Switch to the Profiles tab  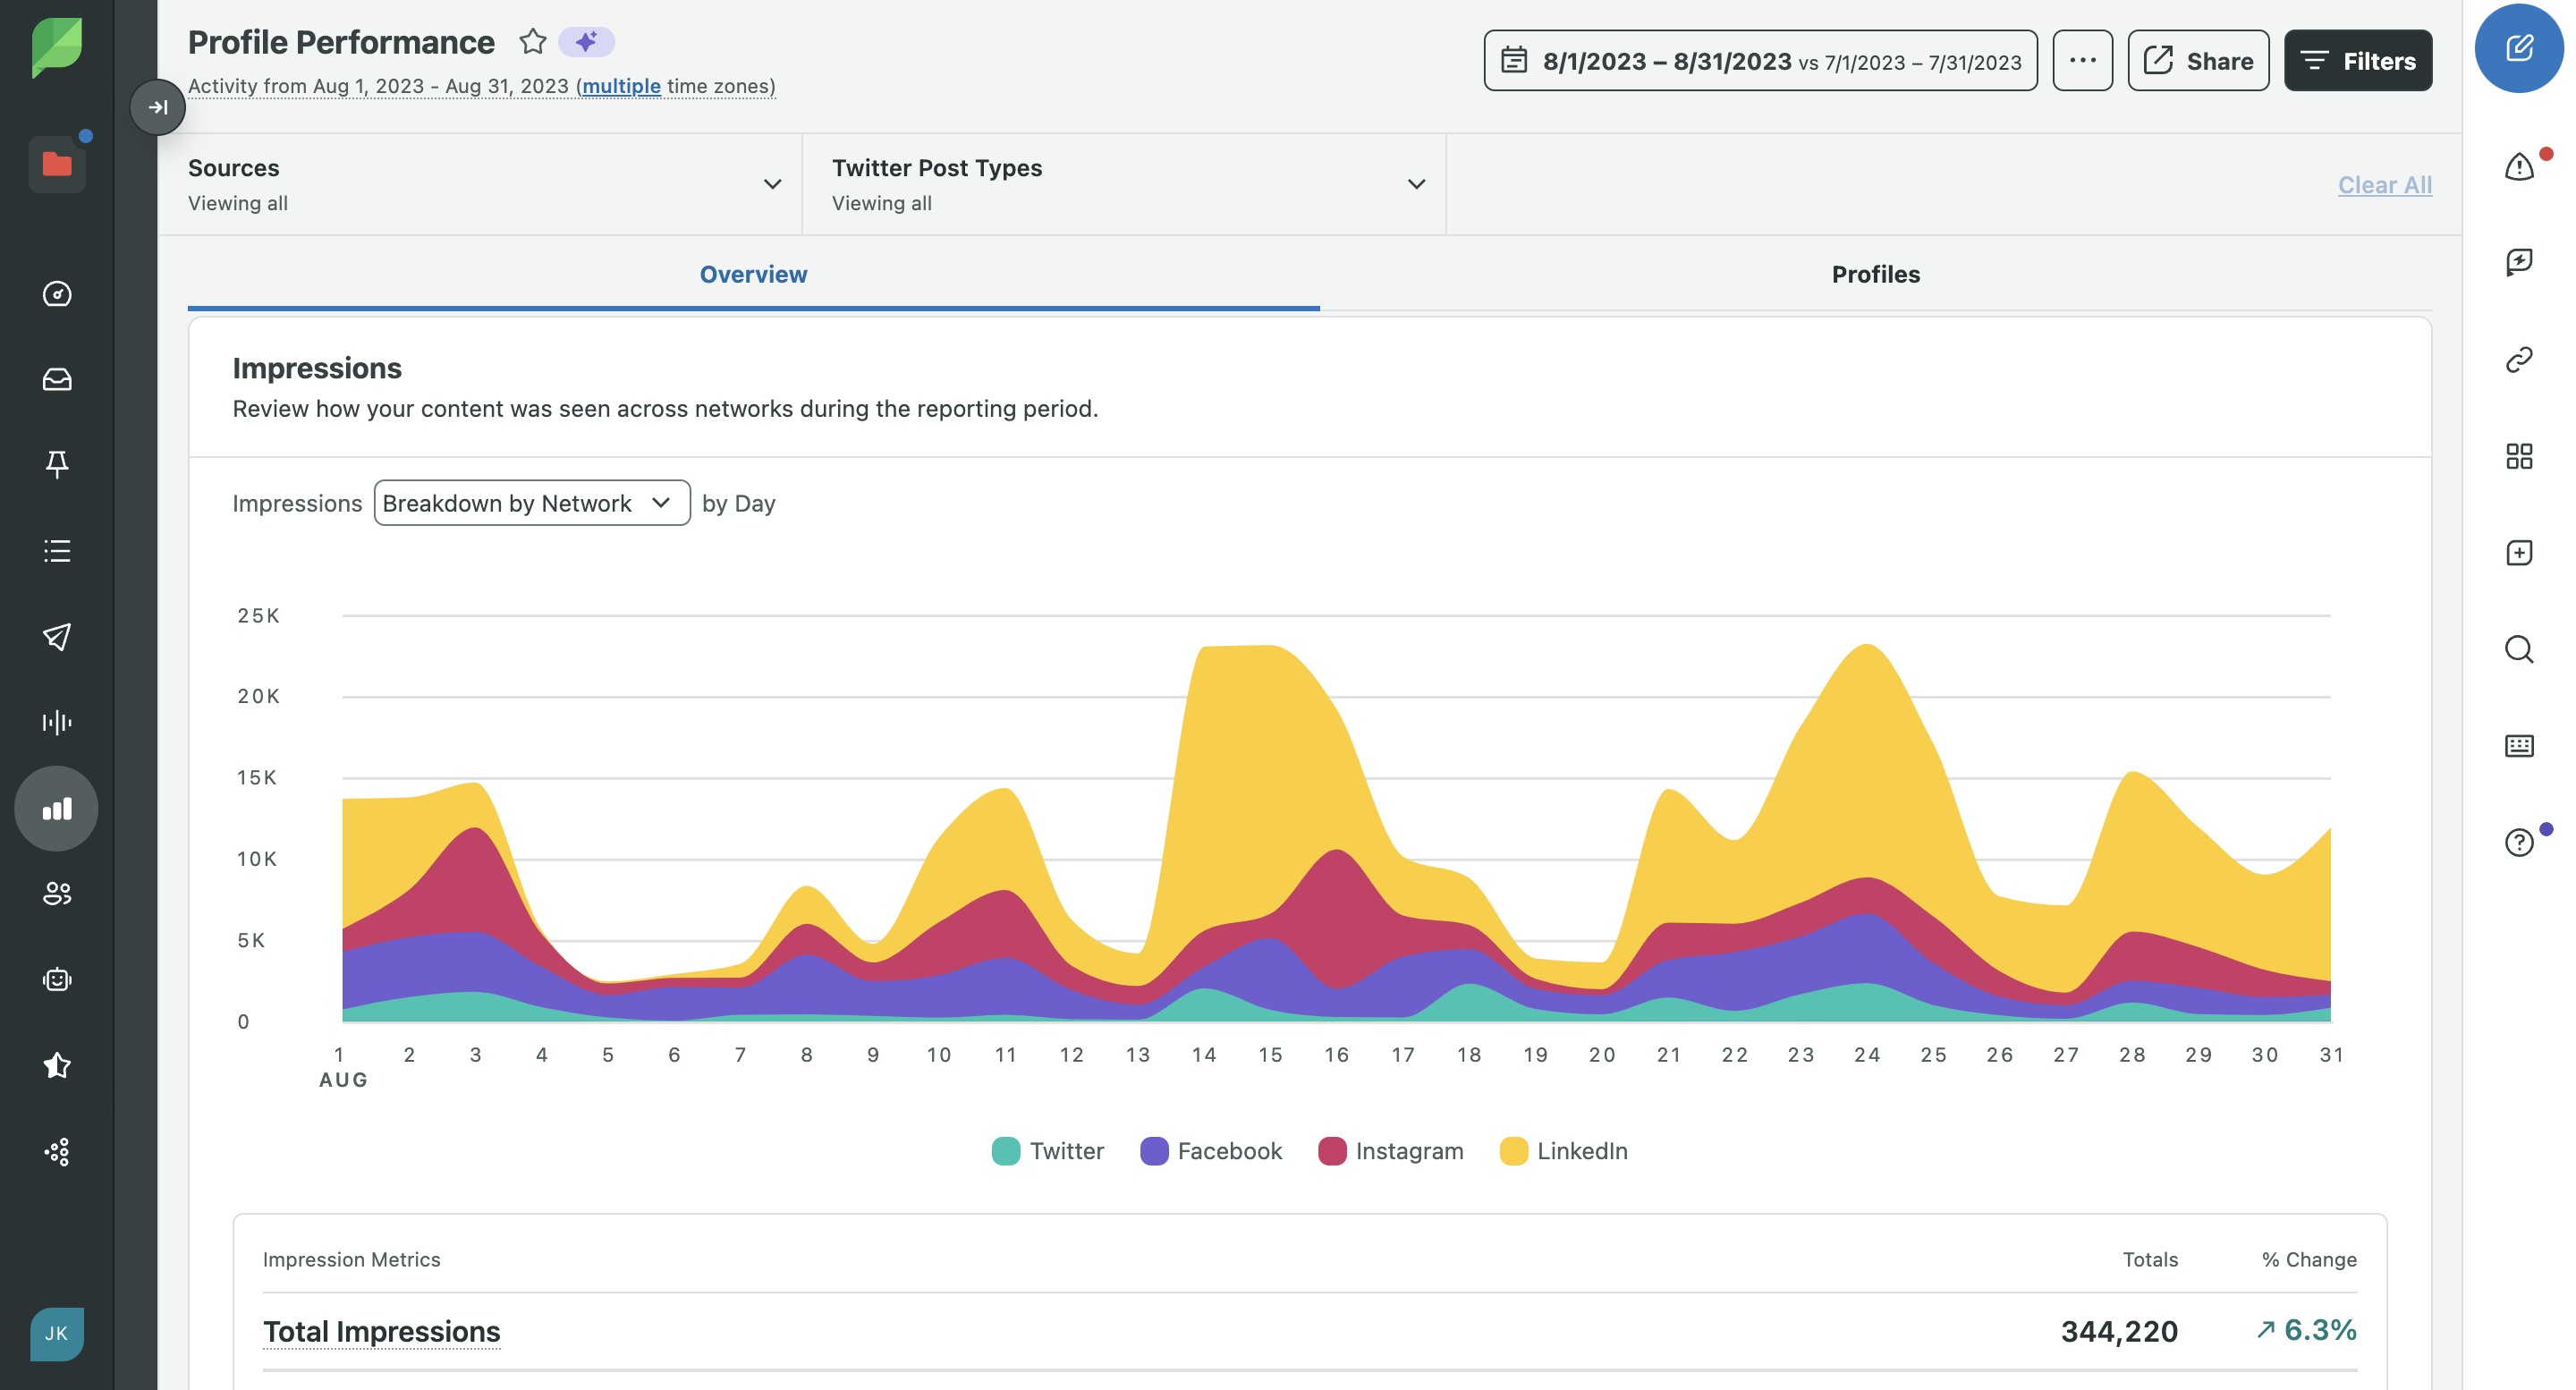(1875, 274)
